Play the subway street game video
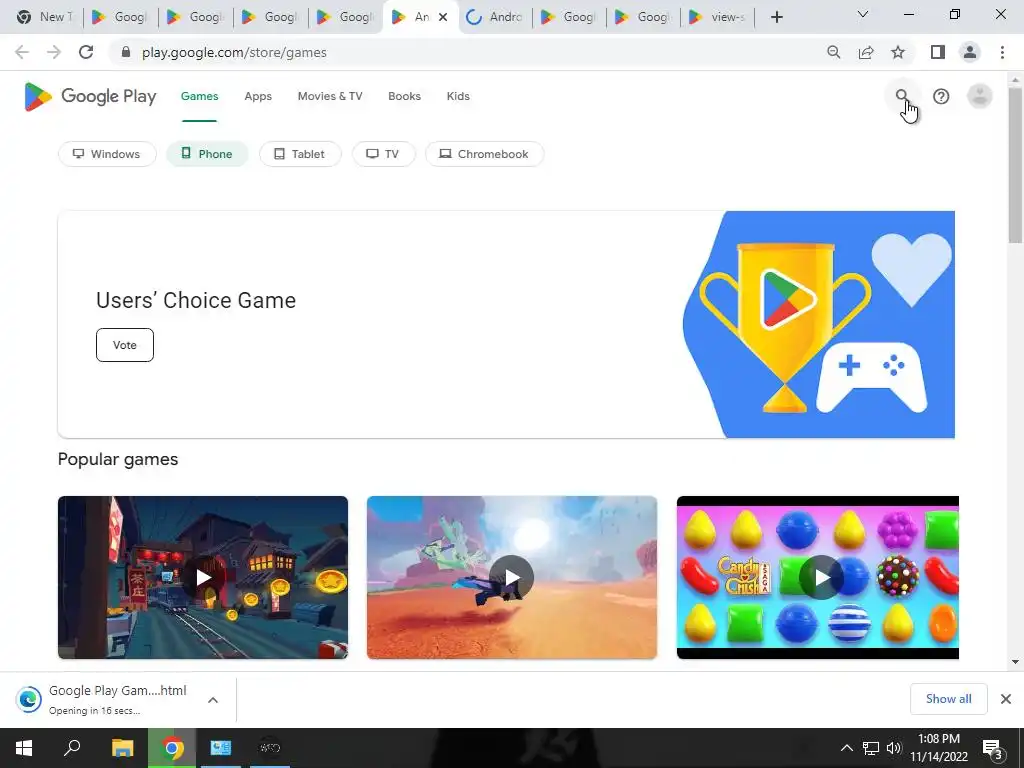Screen dimensions: 1024x768 click(x=202, y=577)
